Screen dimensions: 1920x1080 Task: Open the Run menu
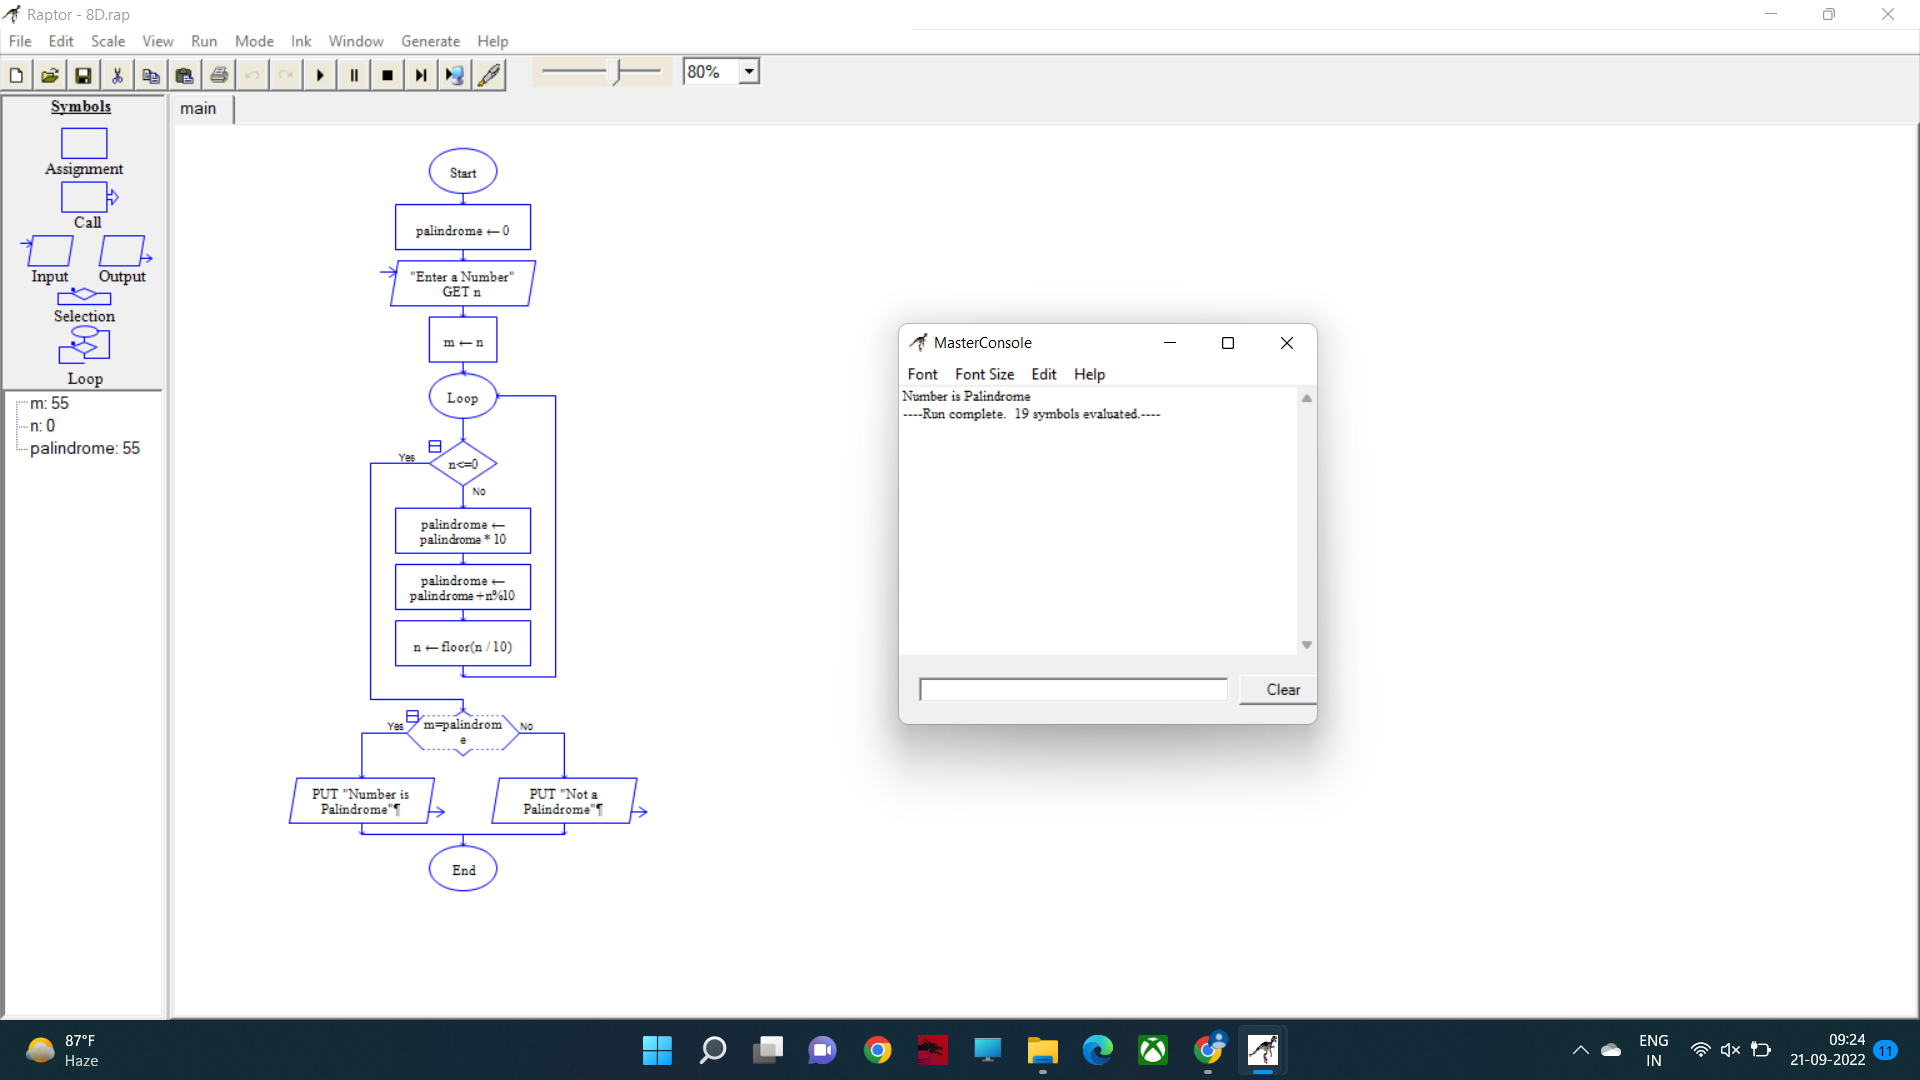point(204,41)
